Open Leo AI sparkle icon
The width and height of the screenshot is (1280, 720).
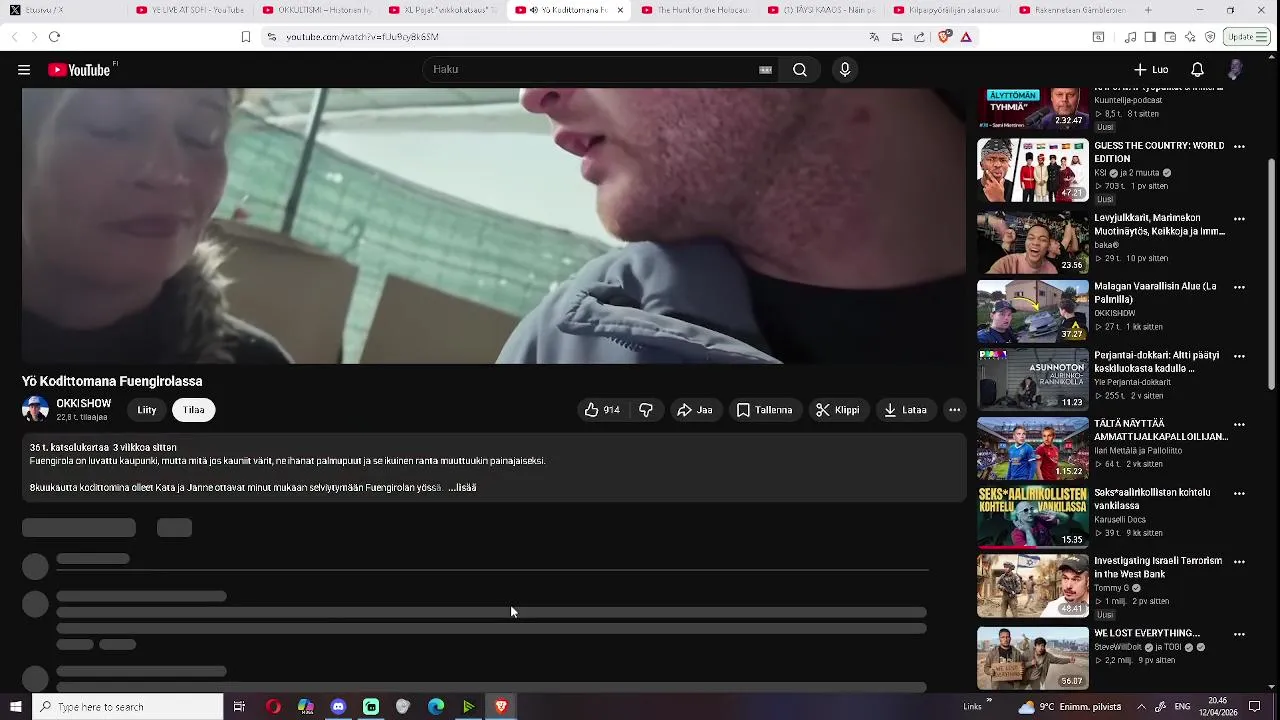point(1190,37)
